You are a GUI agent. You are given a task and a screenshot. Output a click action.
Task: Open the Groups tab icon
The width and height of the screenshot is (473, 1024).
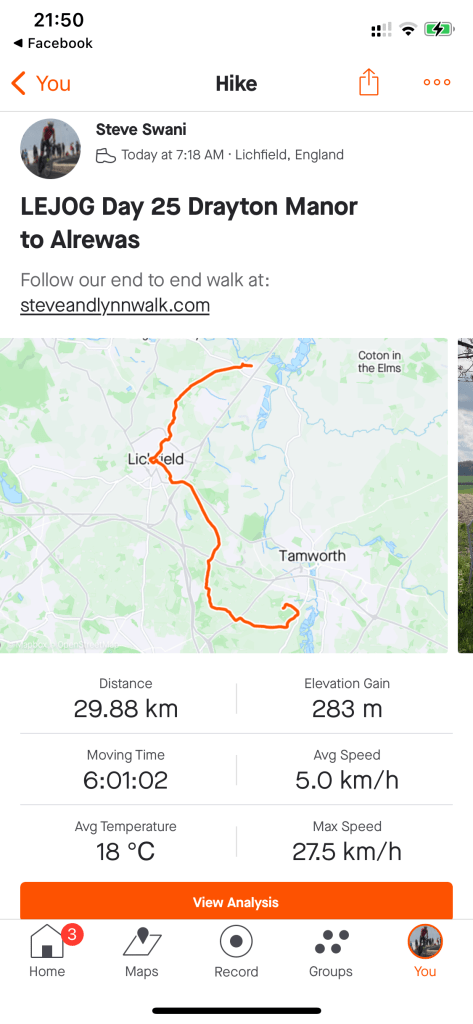pyautogui.click(x=331, y=942)
